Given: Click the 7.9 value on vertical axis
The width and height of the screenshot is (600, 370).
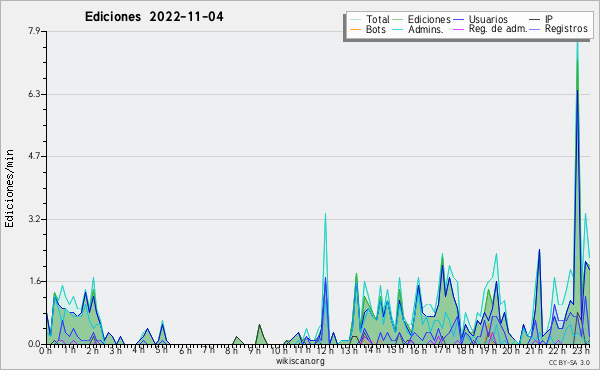Looking at the screenshot, I should pyautogui.click(x=34, y=31).
